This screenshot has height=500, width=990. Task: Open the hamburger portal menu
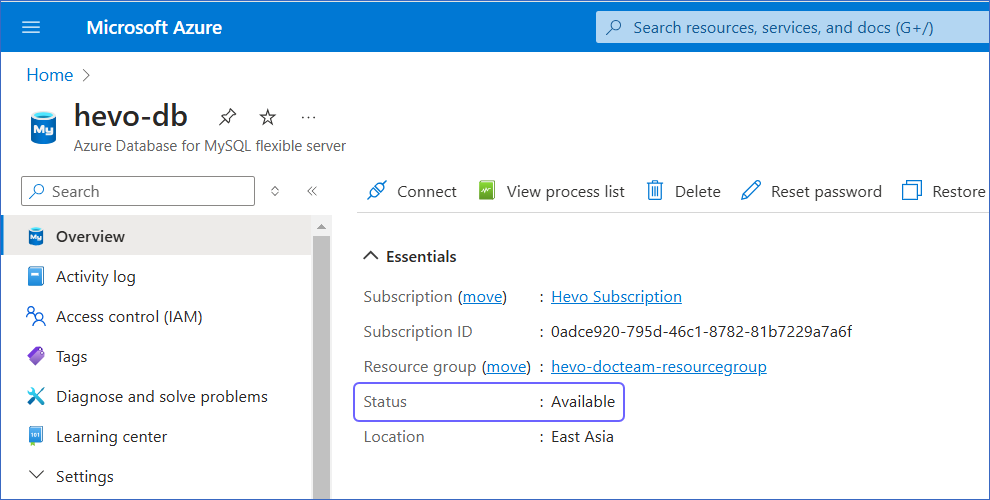tap(31, 27)
